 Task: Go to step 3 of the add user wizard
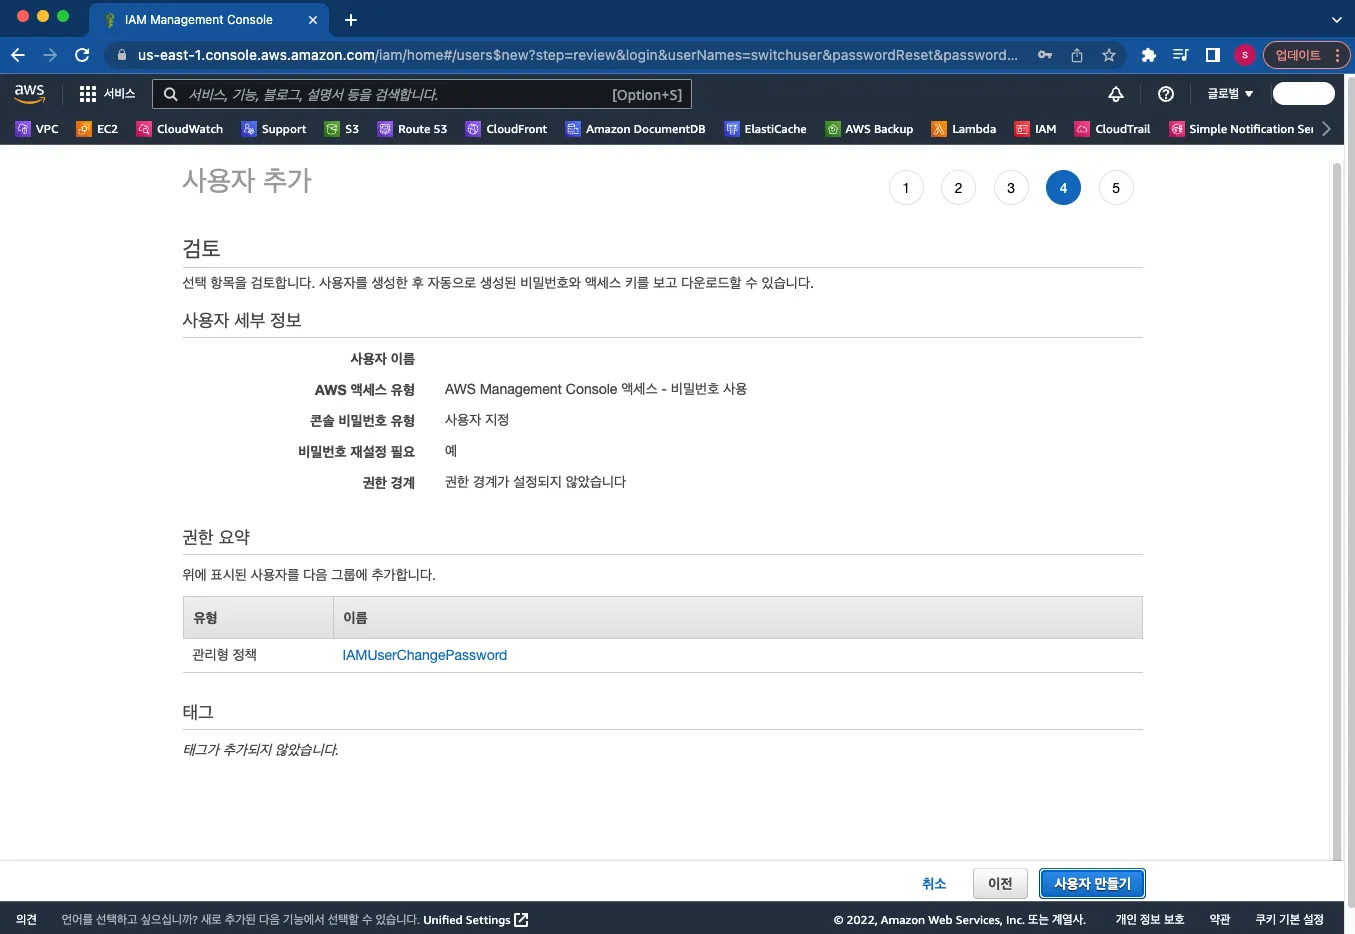[x=1011, y=188]
